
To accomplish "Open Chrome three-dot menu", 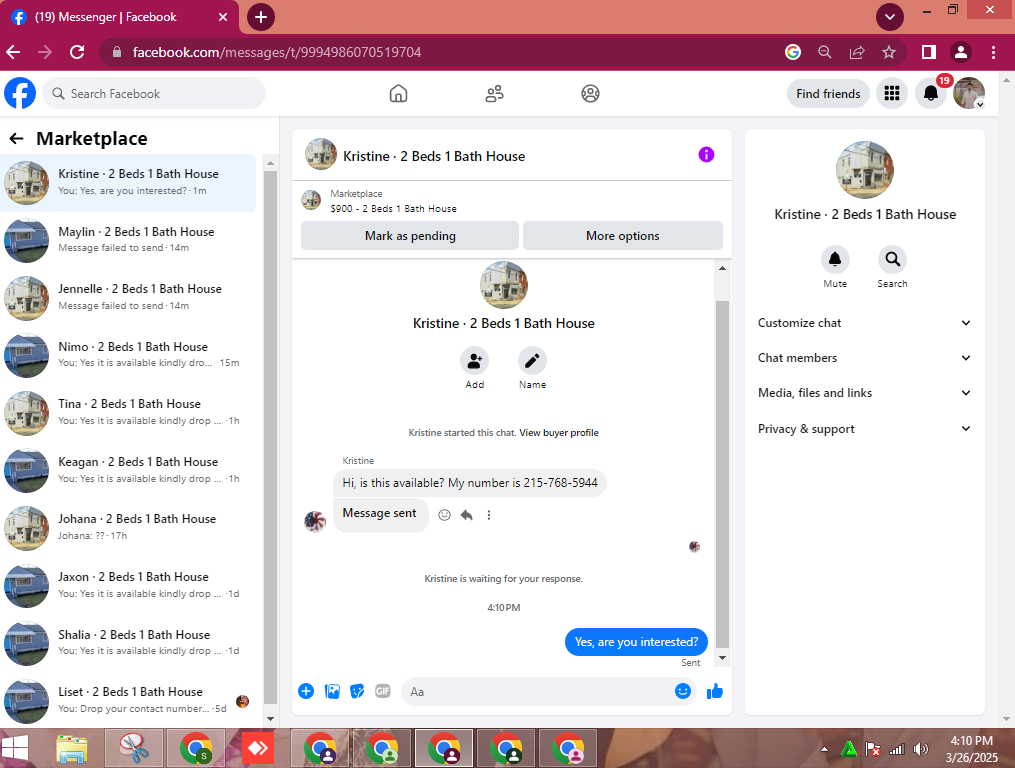I will (993, 52).
